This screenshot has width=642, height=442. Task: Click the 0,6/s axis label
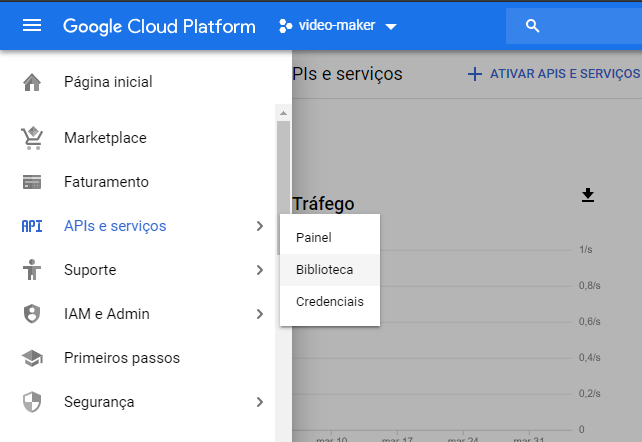point(590,322)
